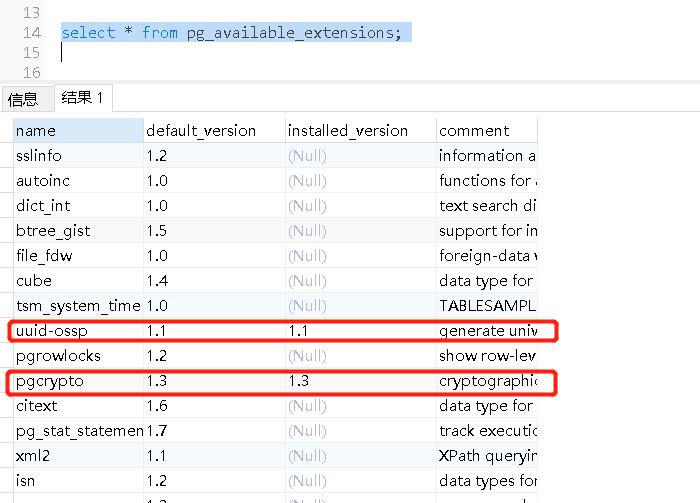The height and width of the screenshot is (503, 700).
Task: Click the (Null) installed_version of pgrowlocks
Action: 361,356
